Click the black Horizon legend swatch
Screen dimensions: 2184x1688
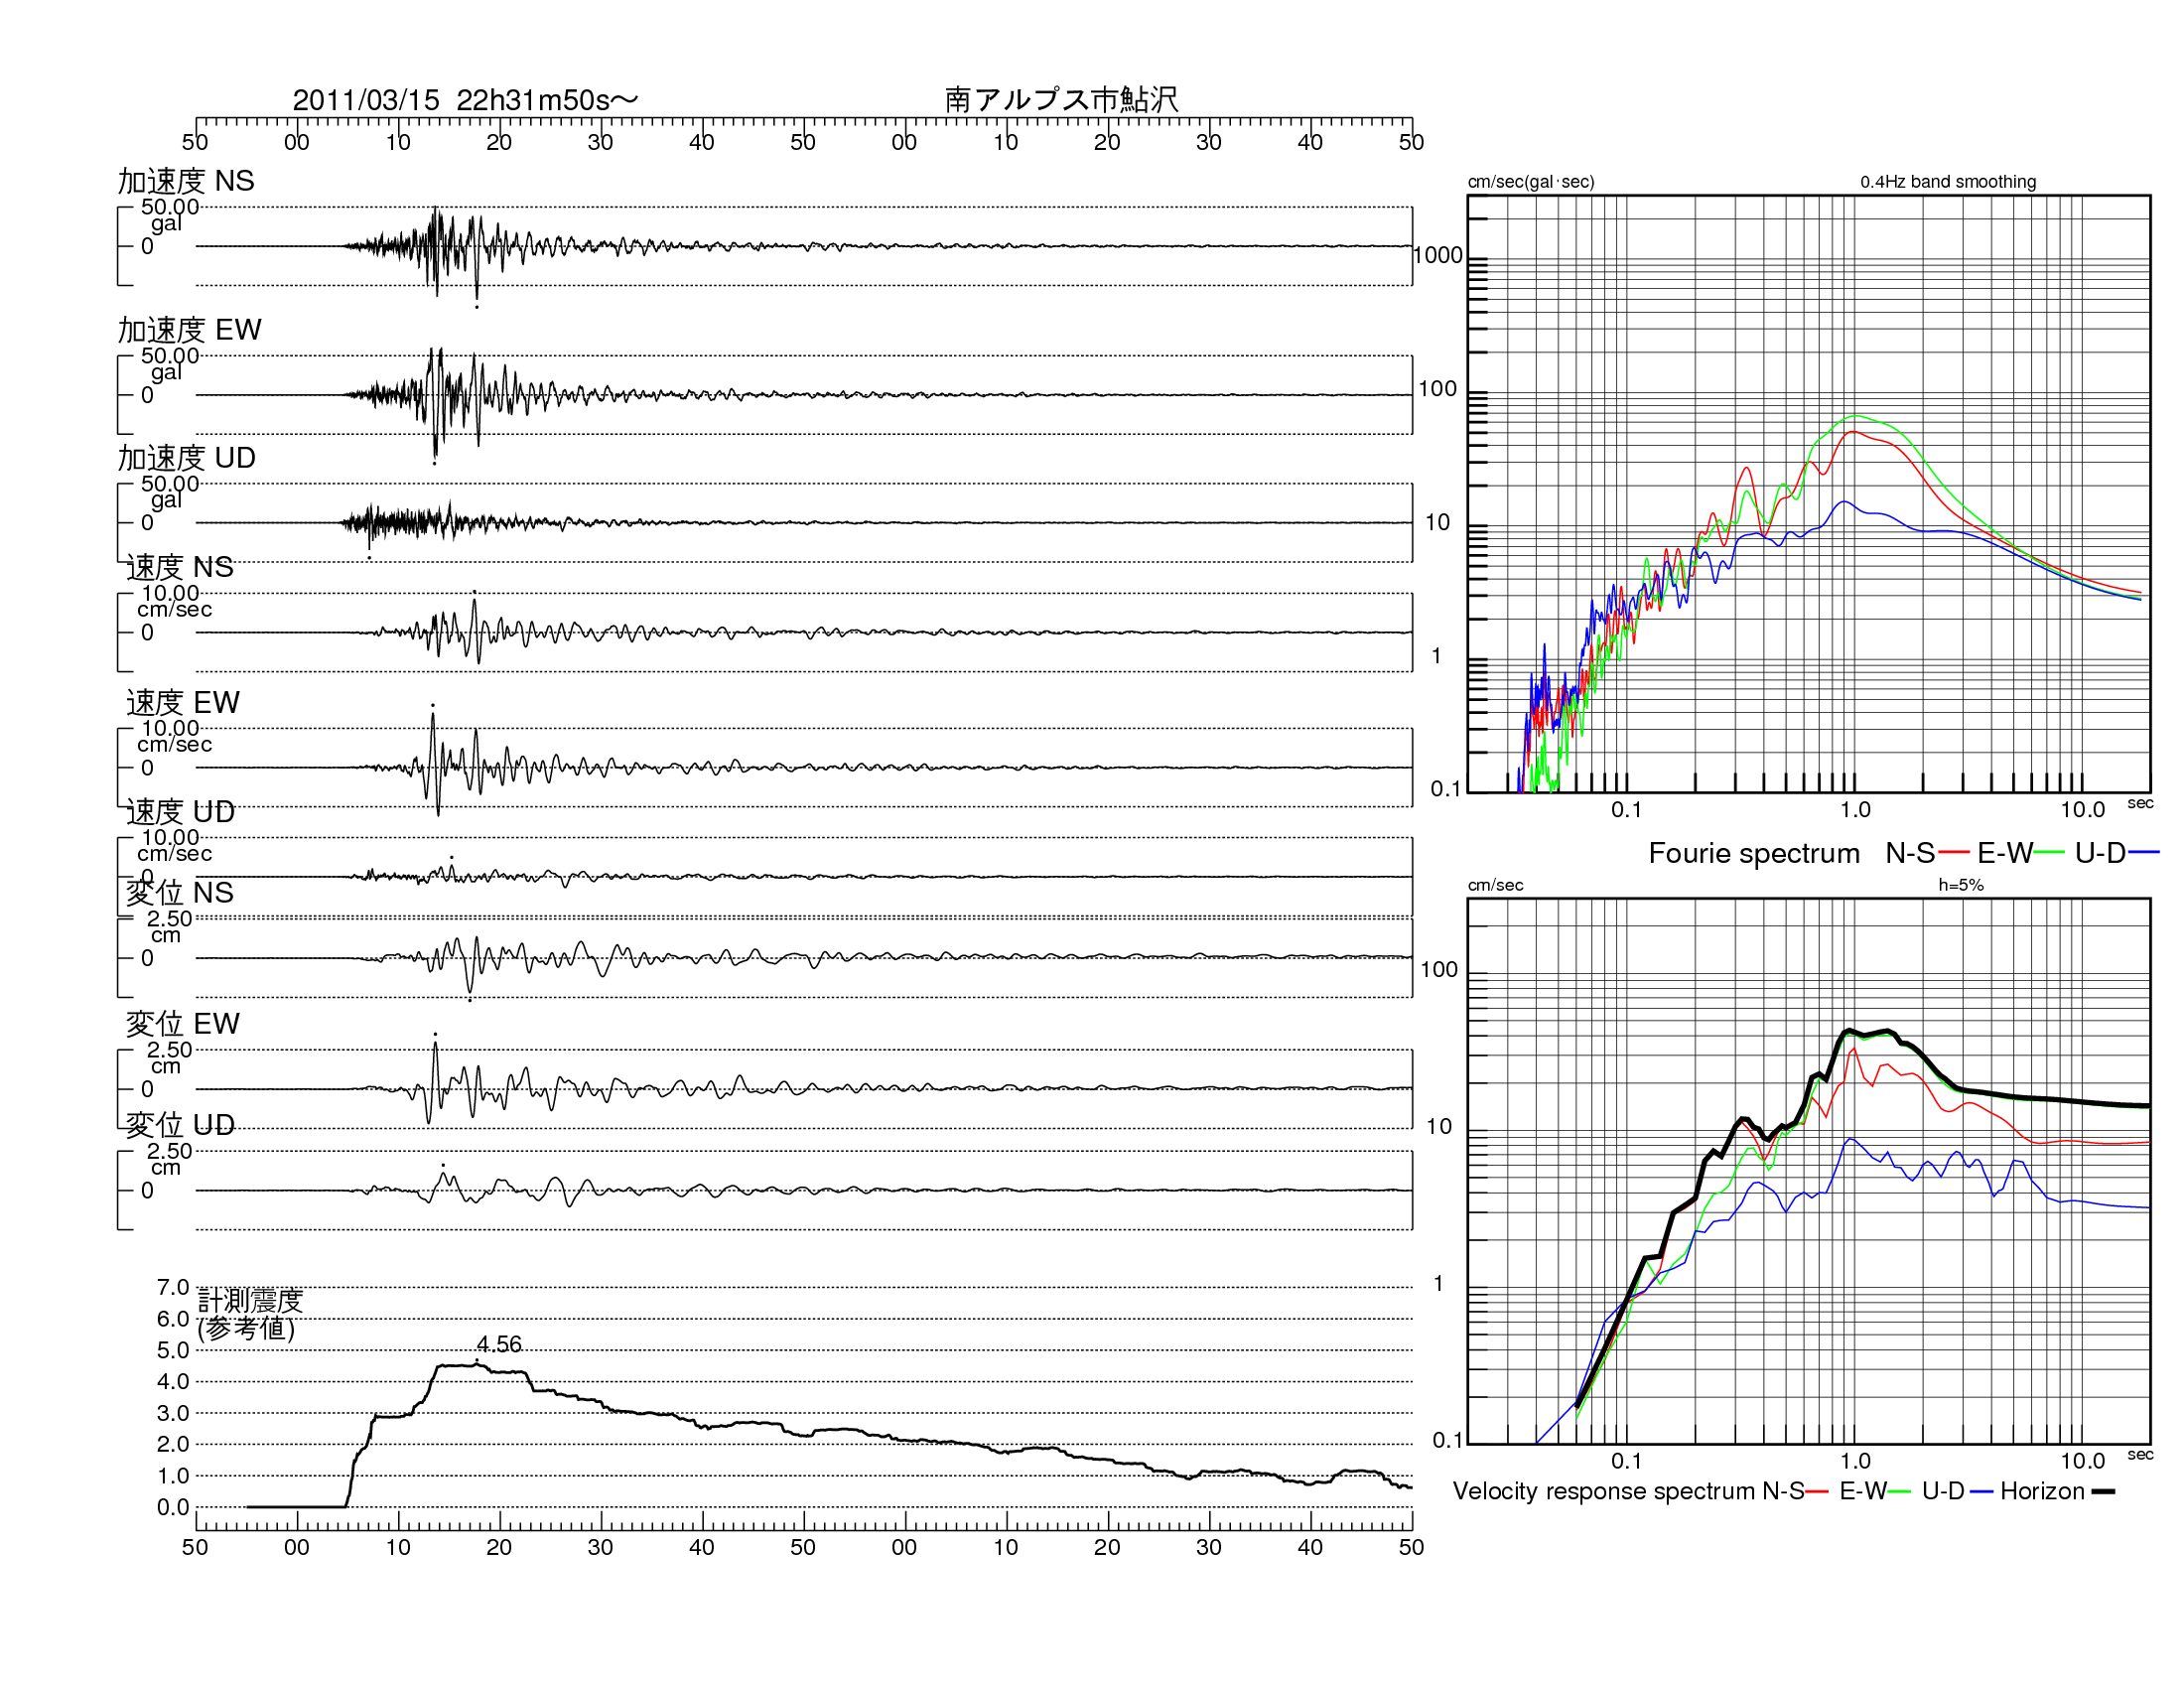click(x=2103, y=1492)
